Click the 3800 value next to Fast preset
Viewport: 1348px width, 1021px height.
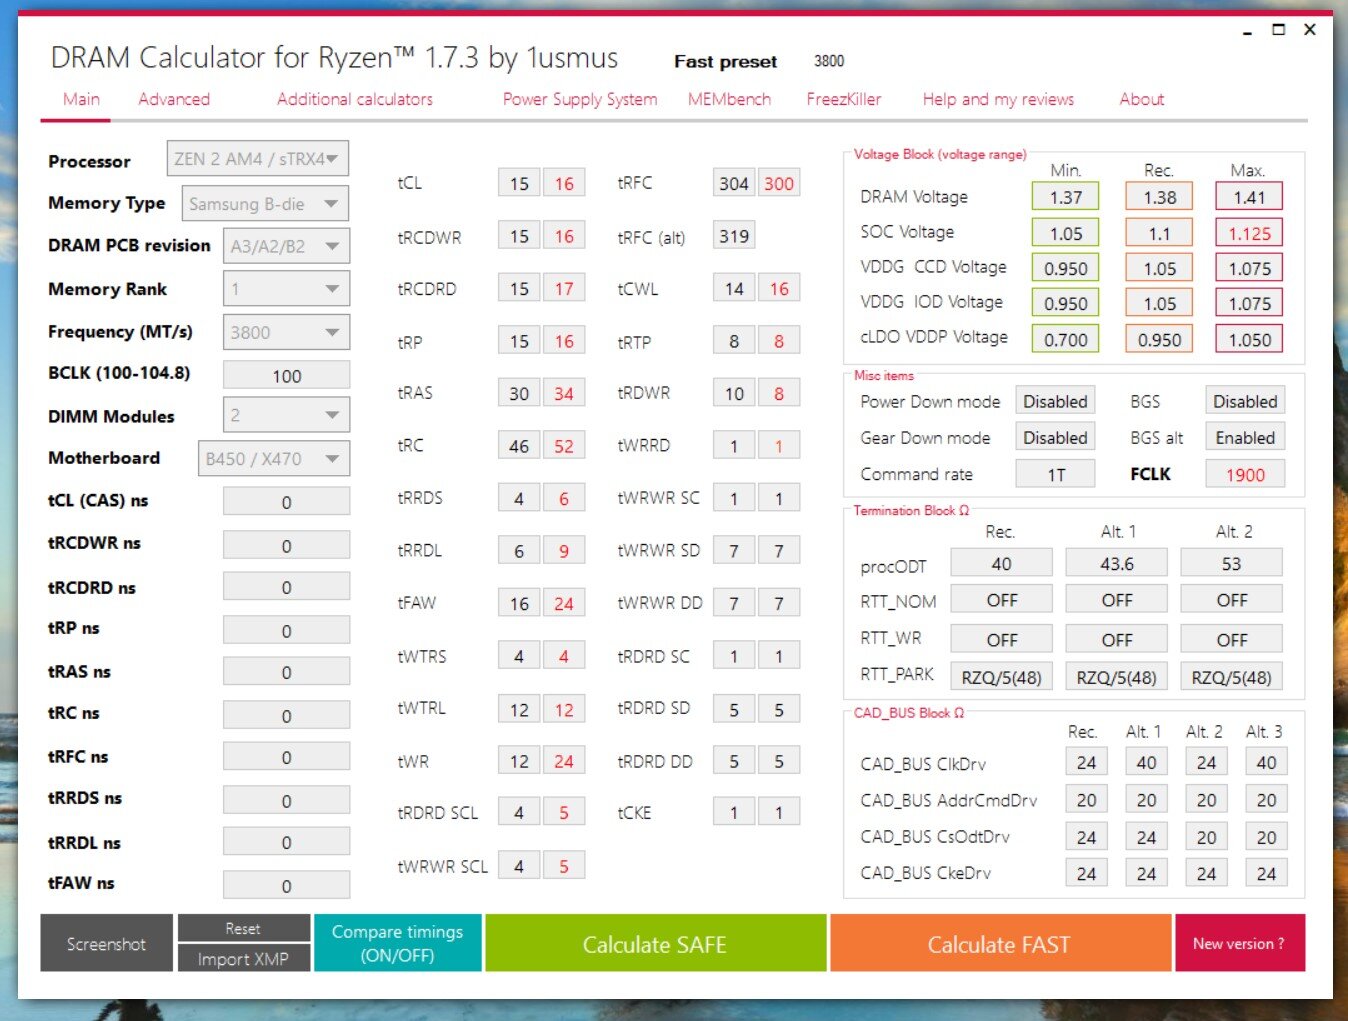(829, 61)
